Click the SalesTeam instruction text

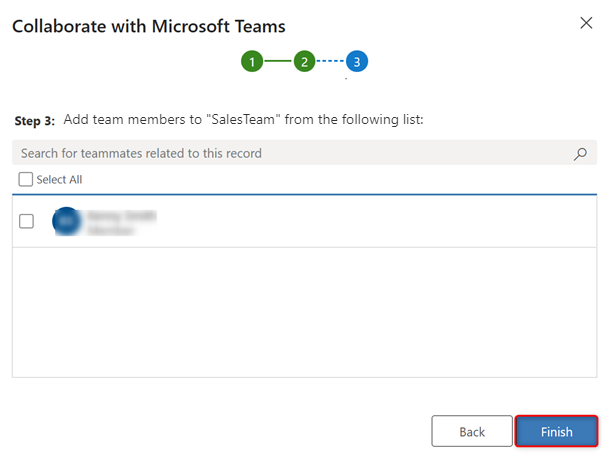[x=243, y=120]
